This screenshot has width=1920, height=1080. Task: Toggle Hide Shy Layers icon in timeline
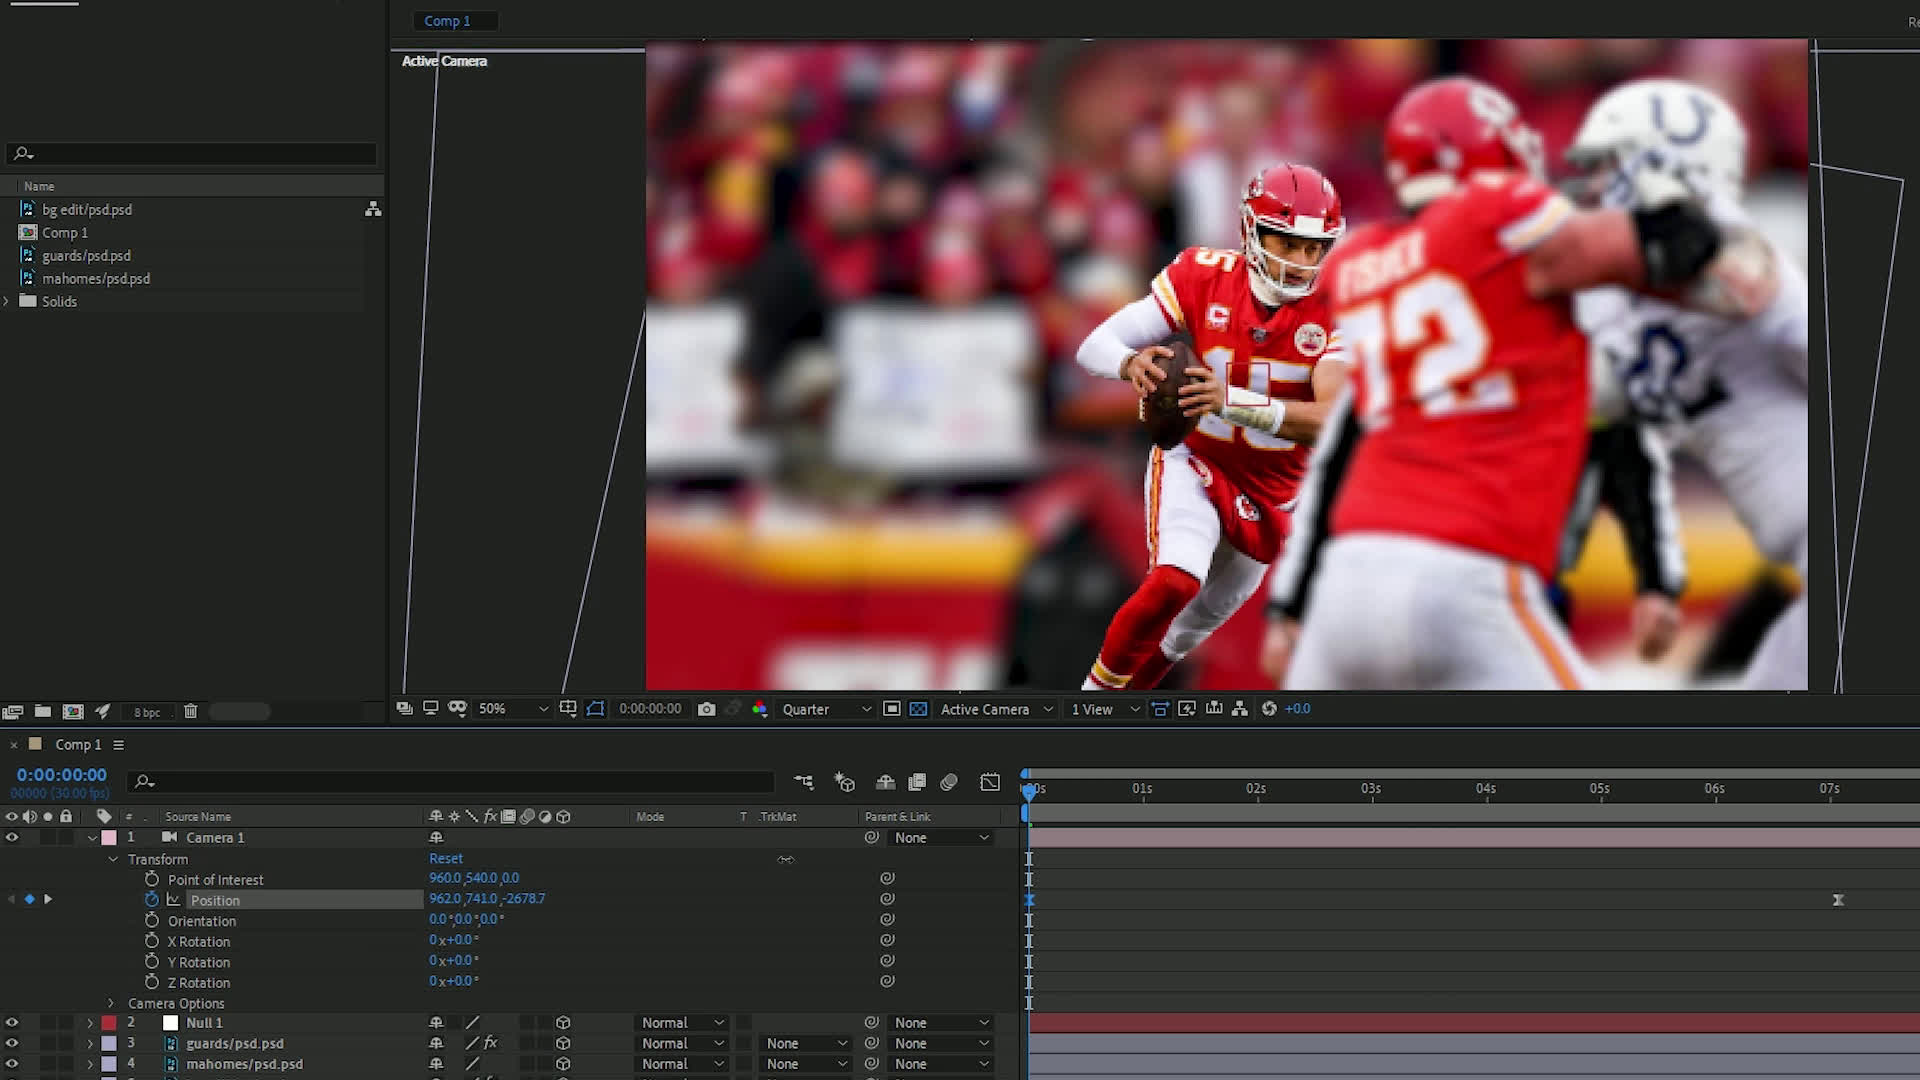[x=885, y=782]
